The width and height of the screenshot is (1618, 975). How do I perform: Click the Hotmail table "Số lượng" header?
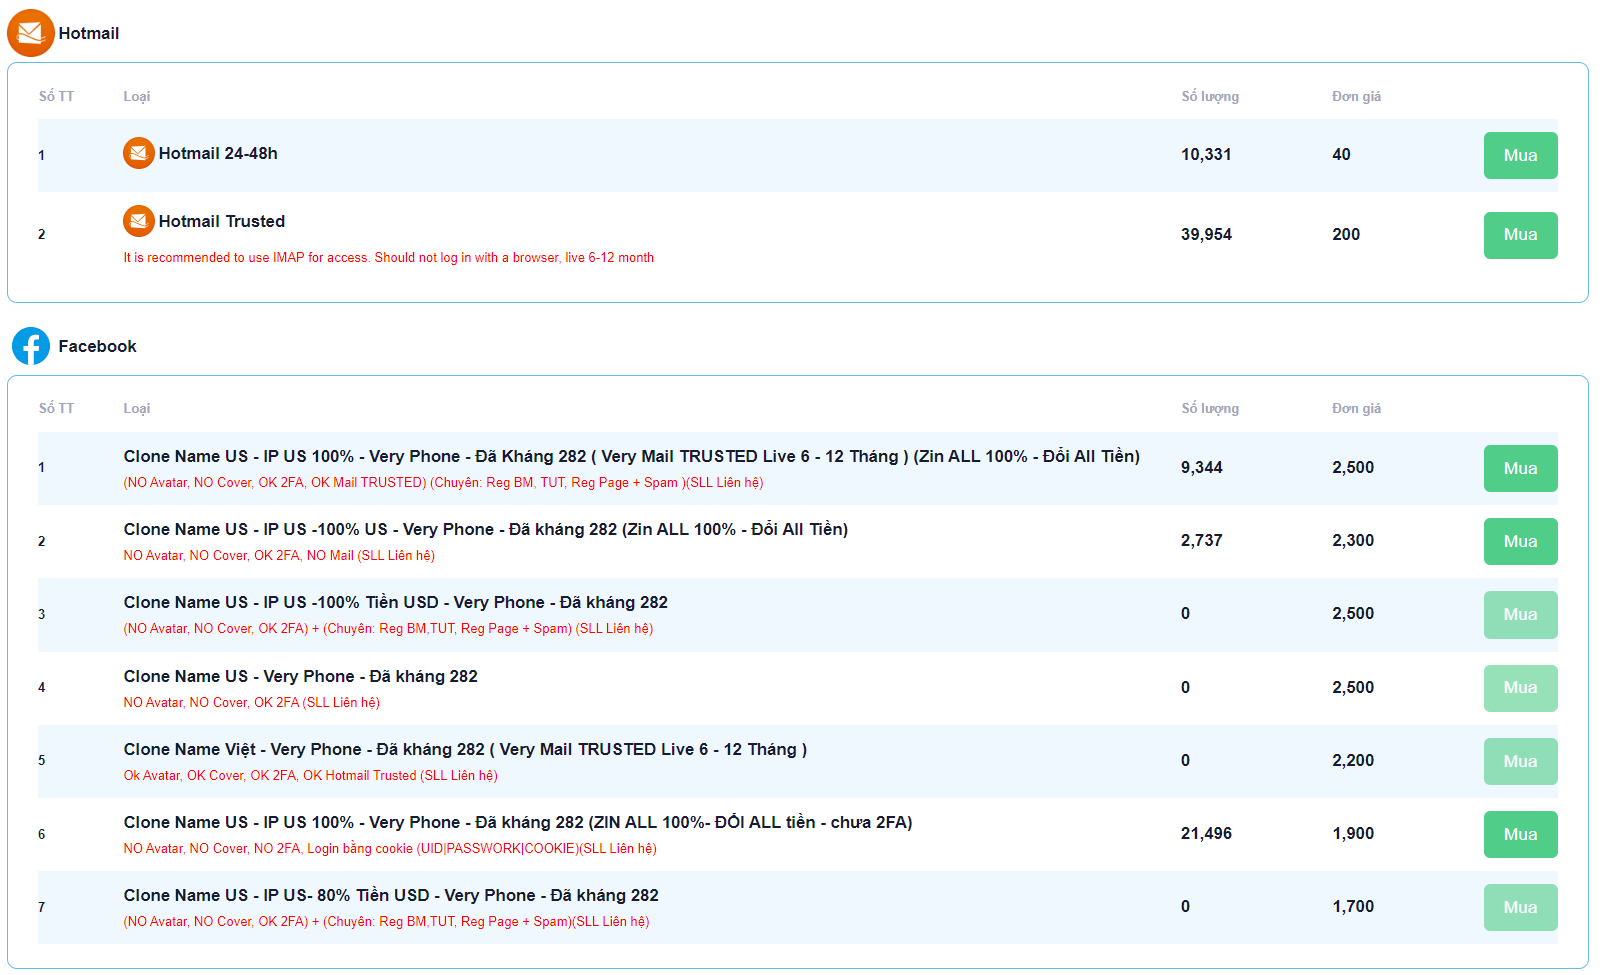pos(1210,96)
